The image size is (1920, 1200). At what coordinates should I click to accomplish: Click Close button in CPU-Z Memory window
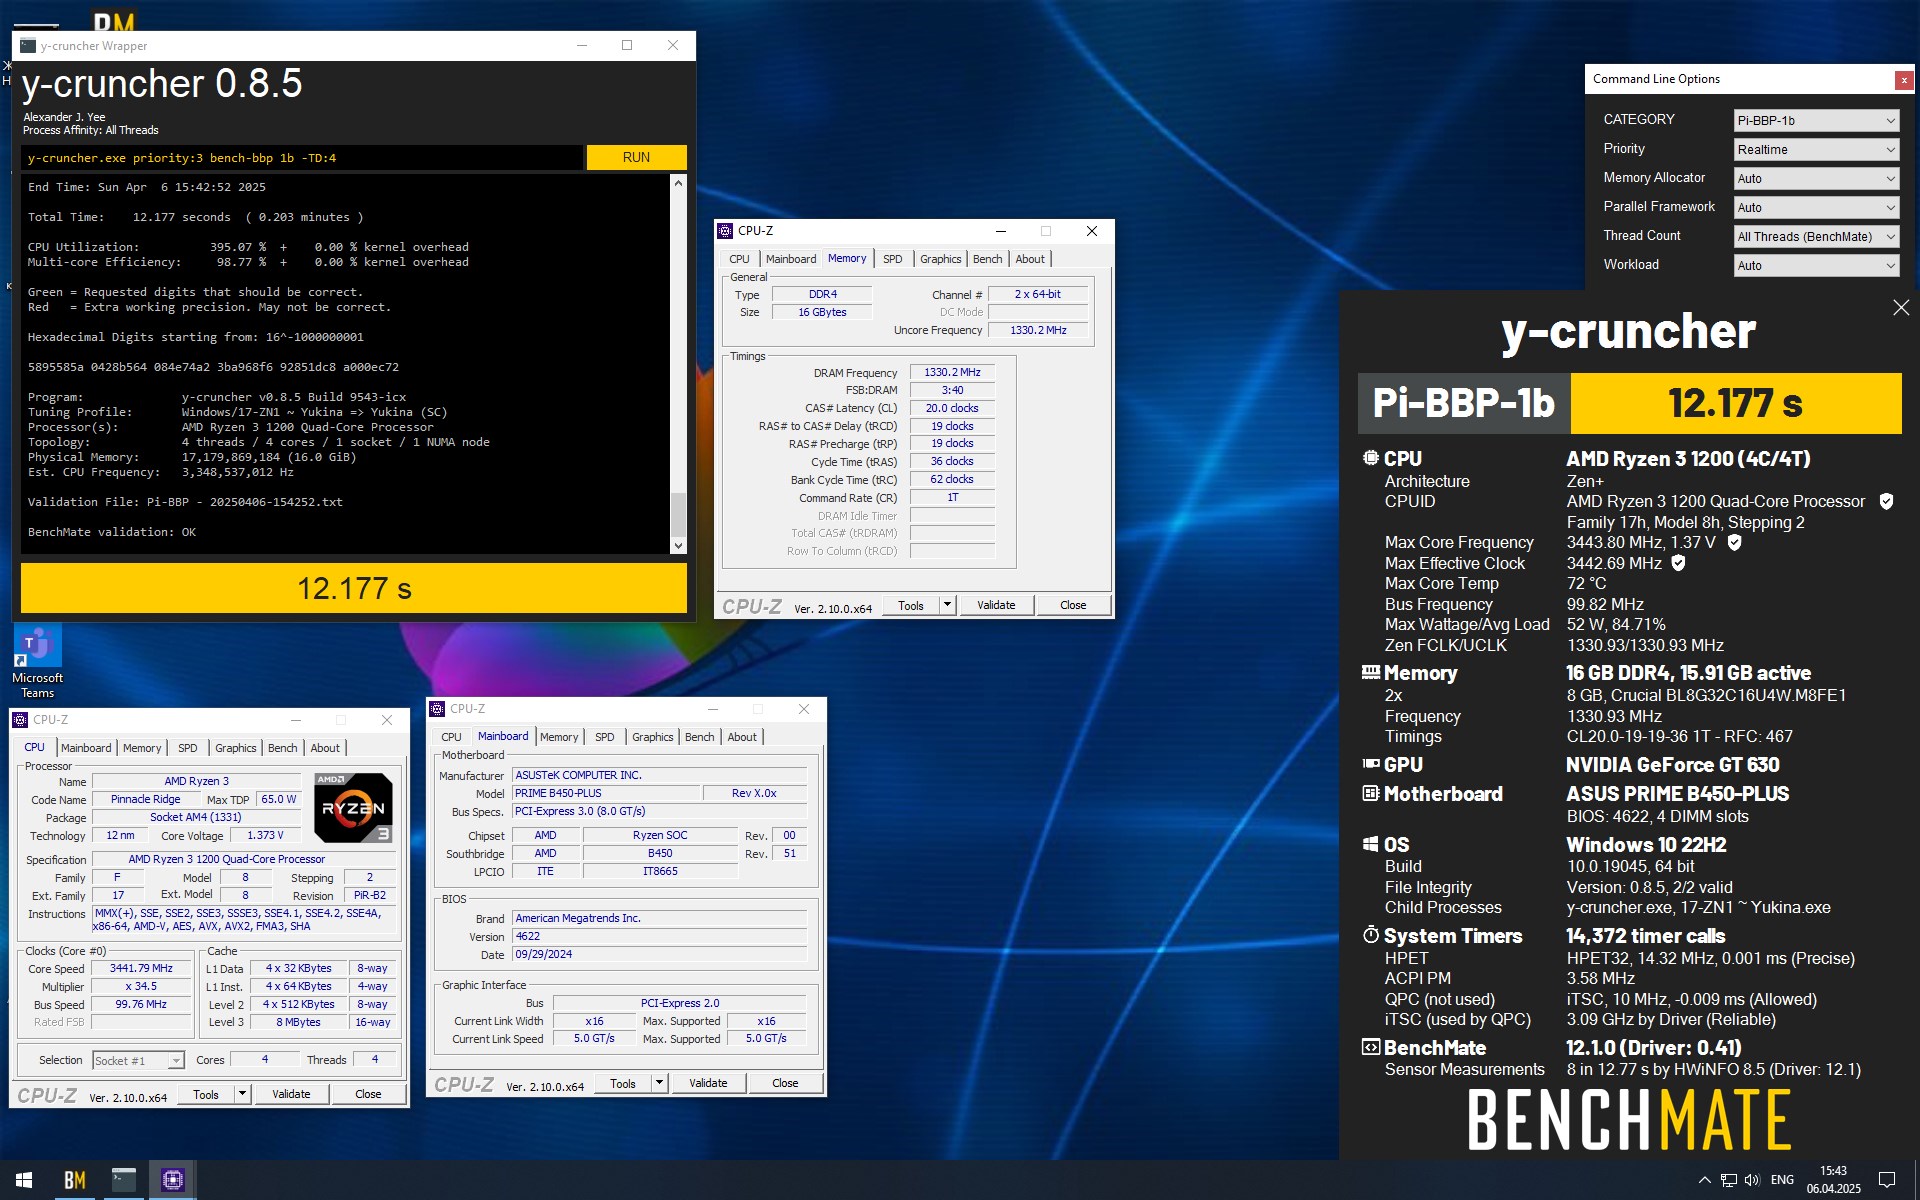[x=1073, y=605]
